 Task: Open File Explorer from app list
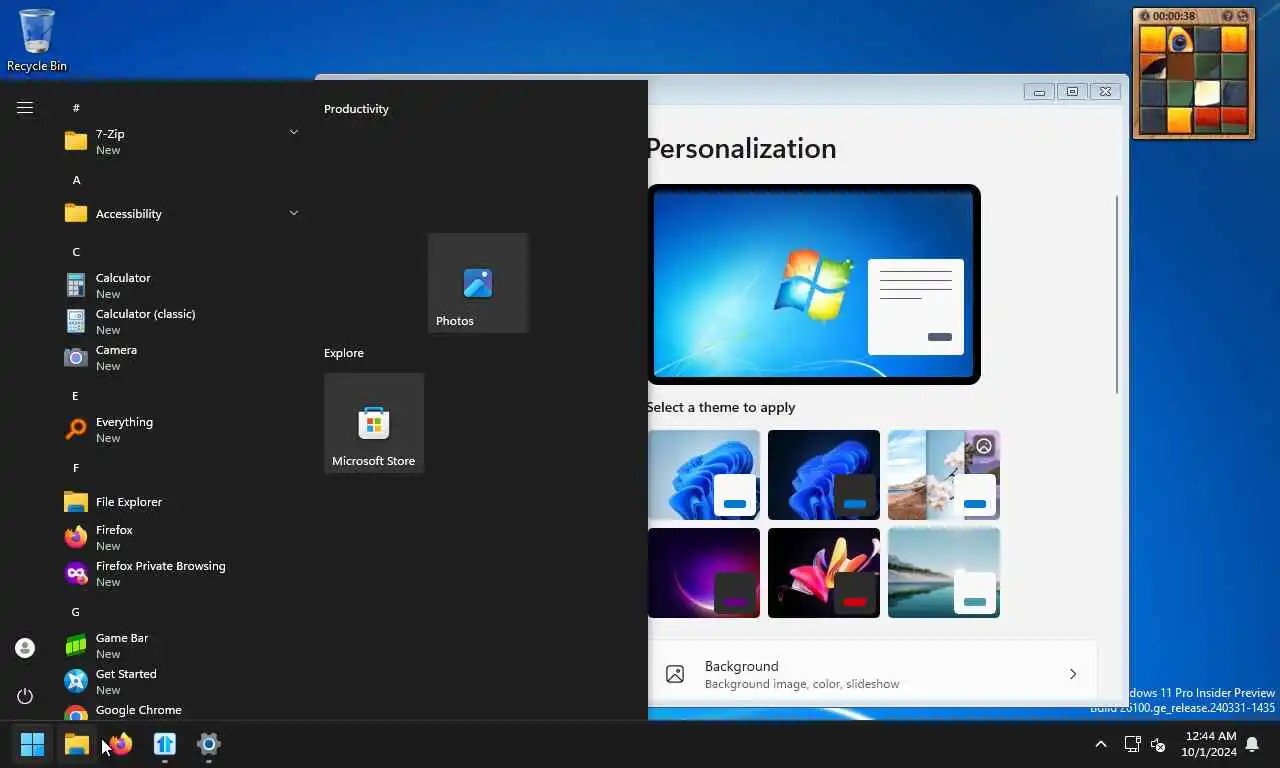(180, 501)
